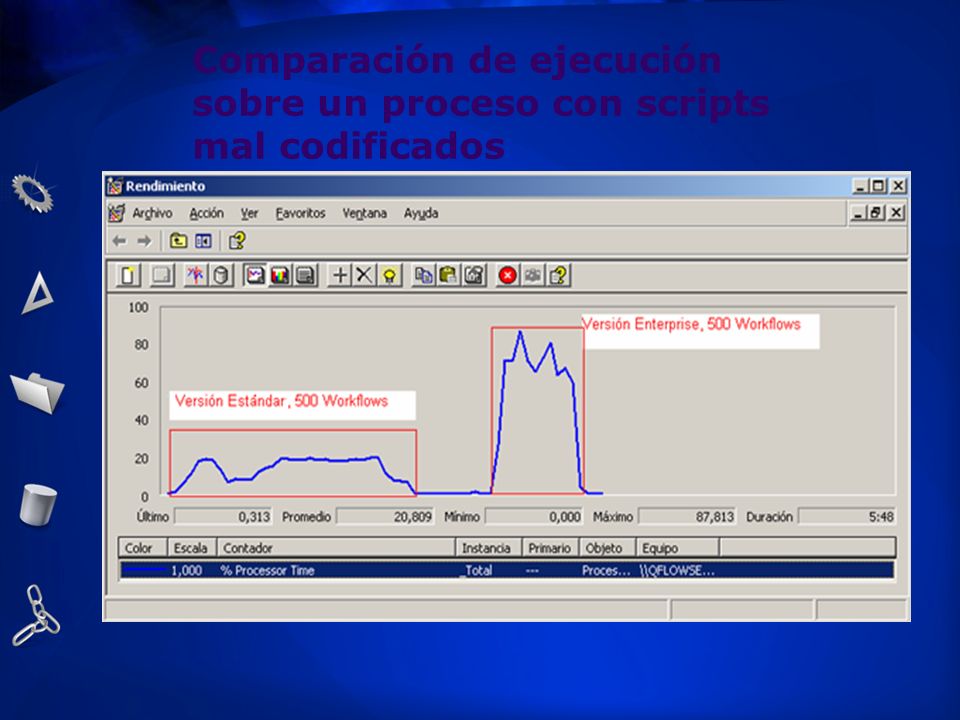Restore the inner console child window
The image size is (960, 720).
[x=877, y=212]
